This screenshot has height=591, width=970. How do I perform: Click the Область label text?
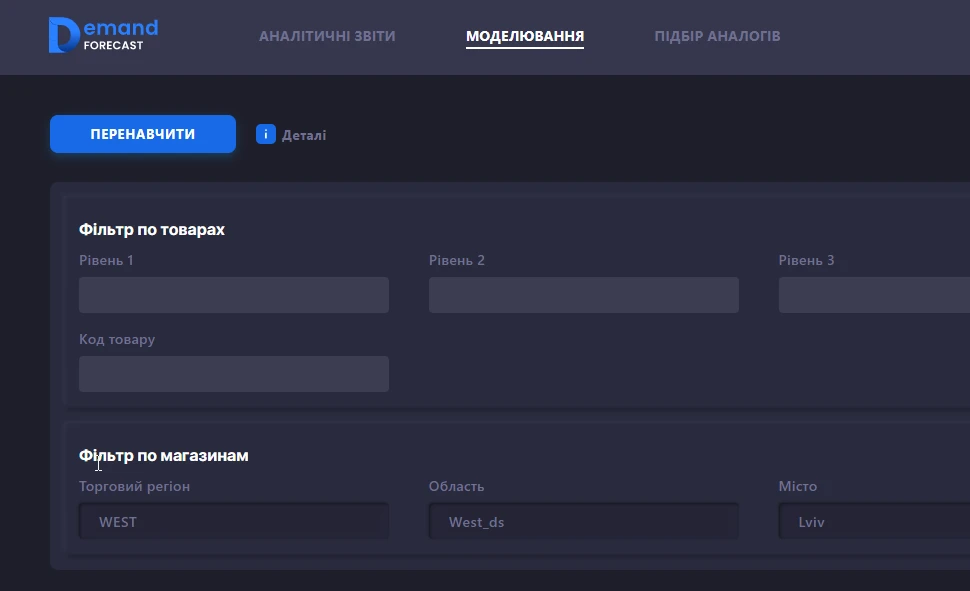click(456, 487)
